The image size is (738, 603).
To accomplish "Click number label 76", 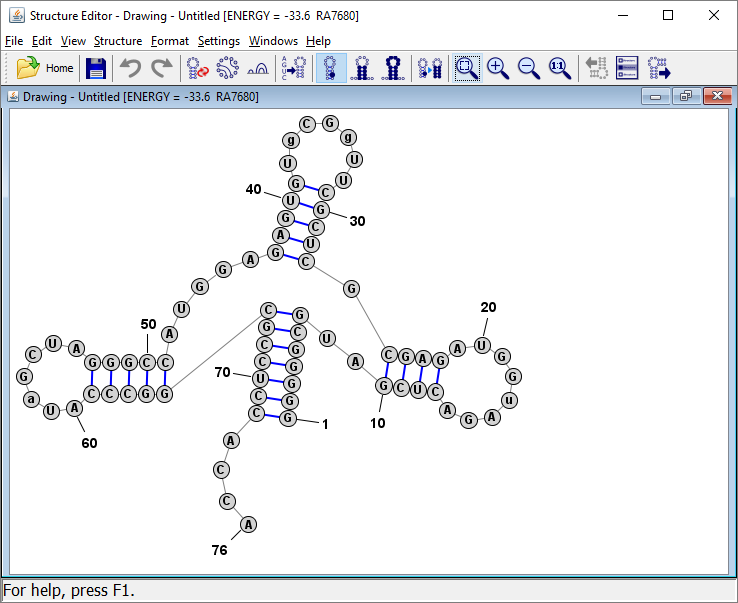I will (219, 550).
